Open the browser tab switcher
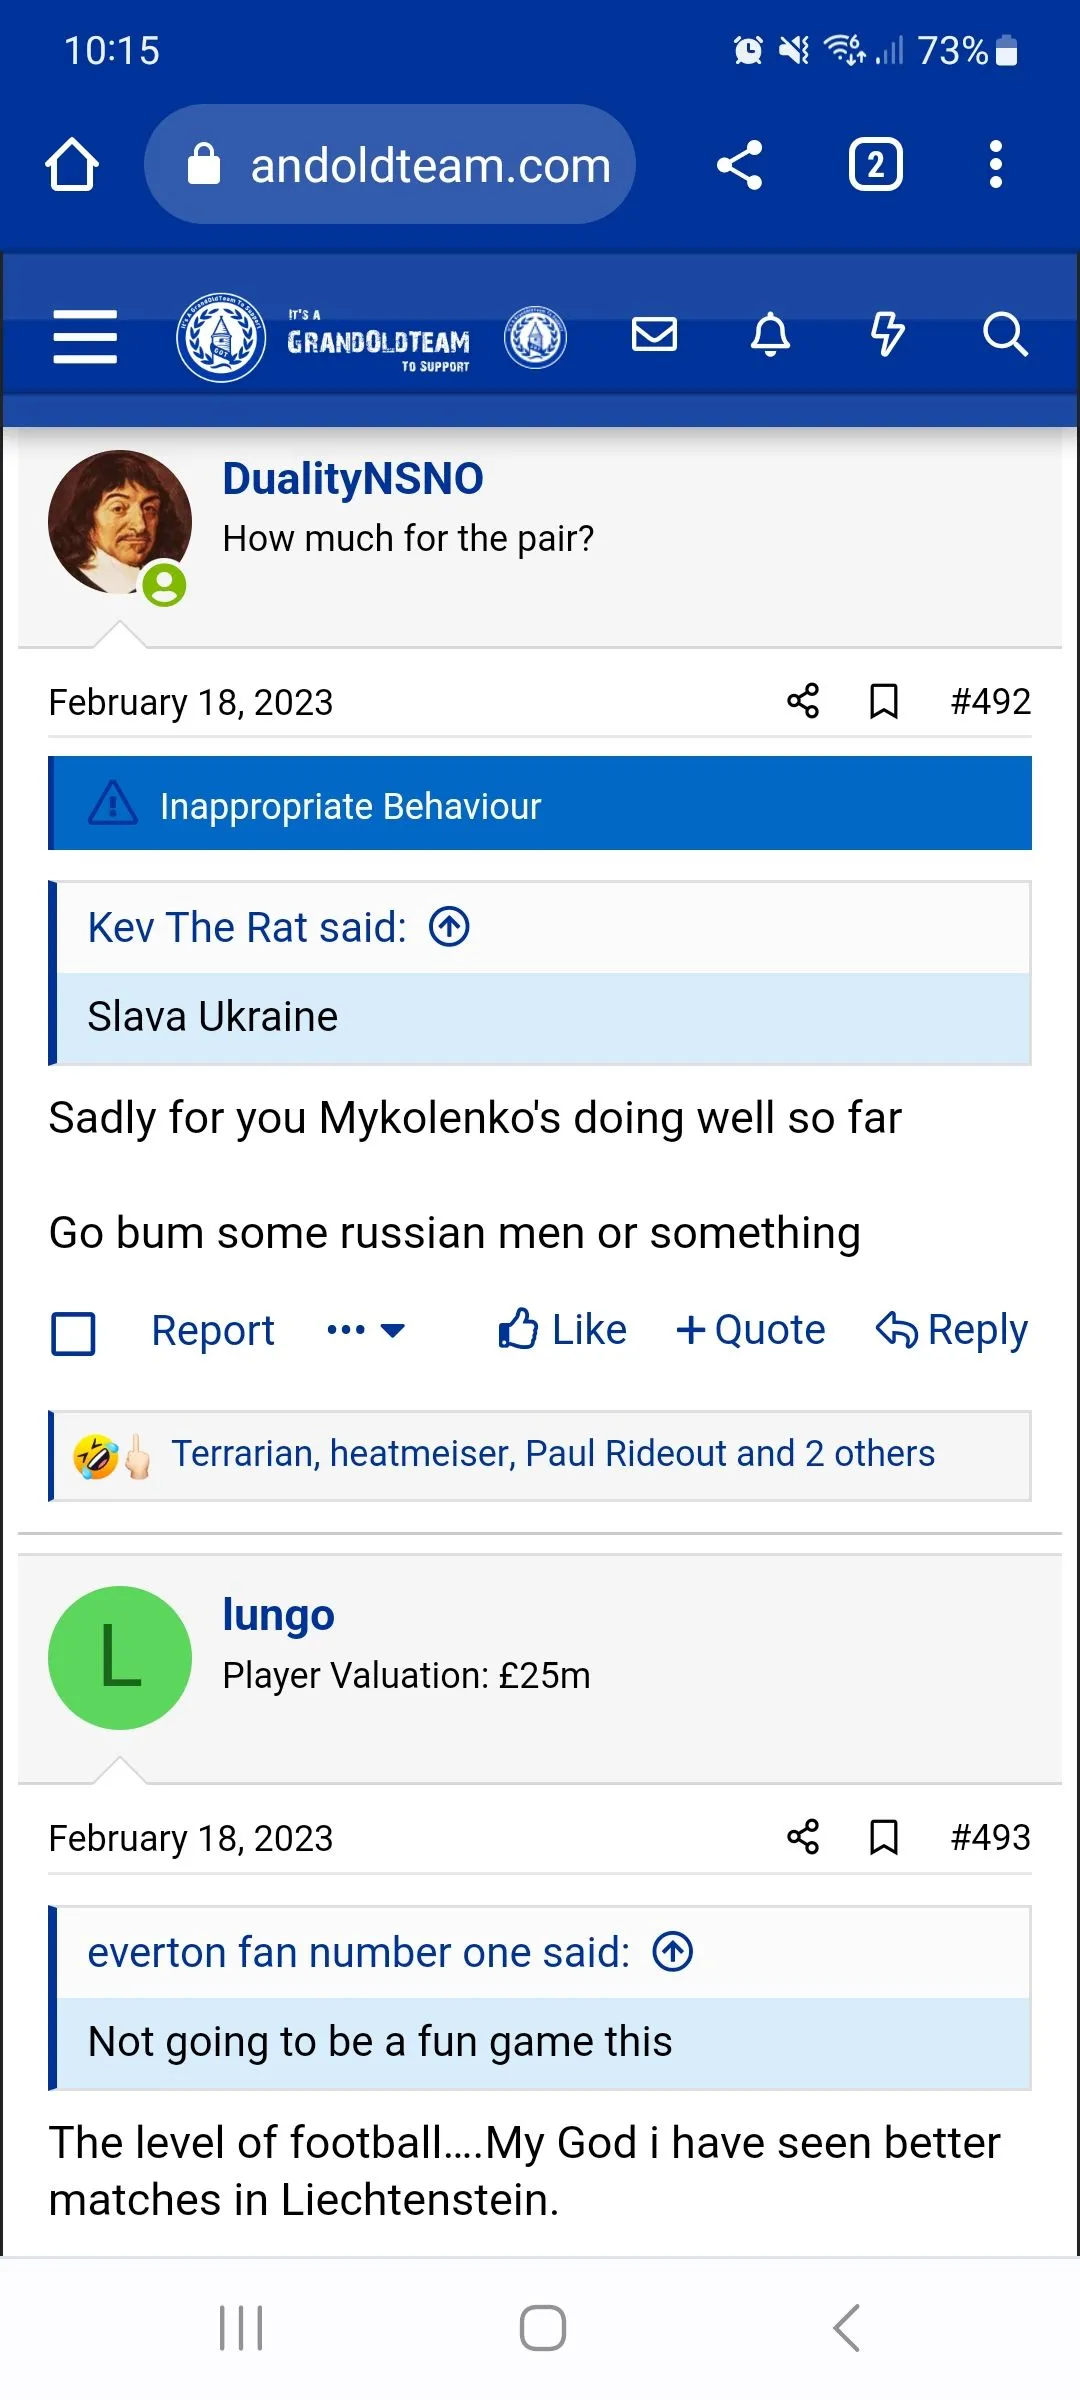This screenshot has width=1080, height=2400. pos(875,164)
